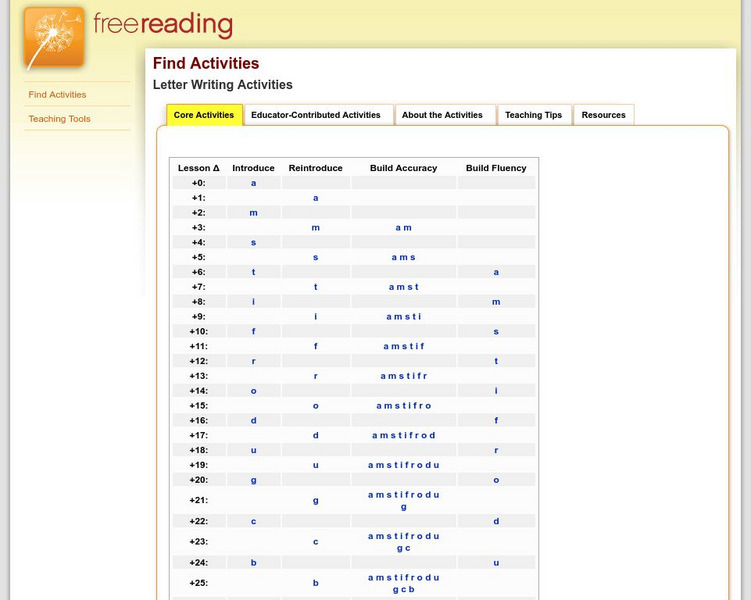Screen dimensions: 751x600
Task: Open Build Fluency 'm' link in row +8
Action: [496, 302]
